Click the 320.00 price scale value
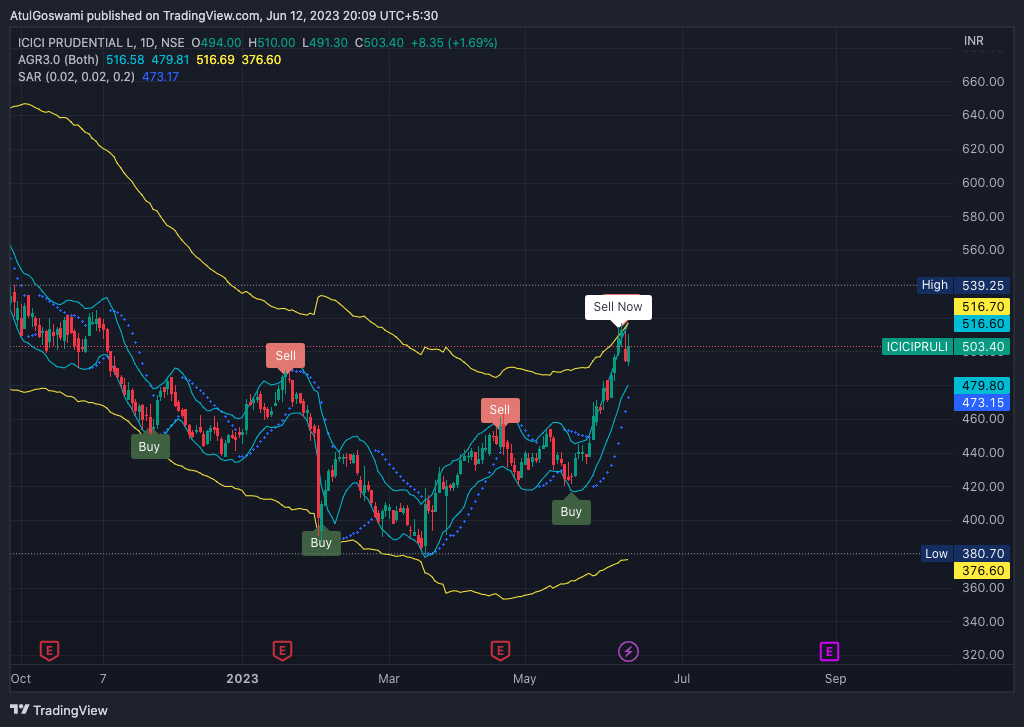The height and width of the screenshot is (727, 1024). 983,654
